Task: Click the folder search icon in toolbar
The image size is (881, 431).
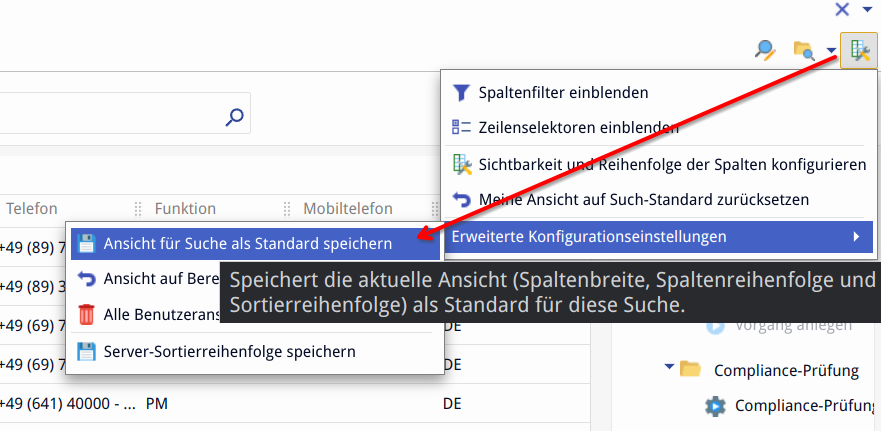Action: click(x=802, y=50)
